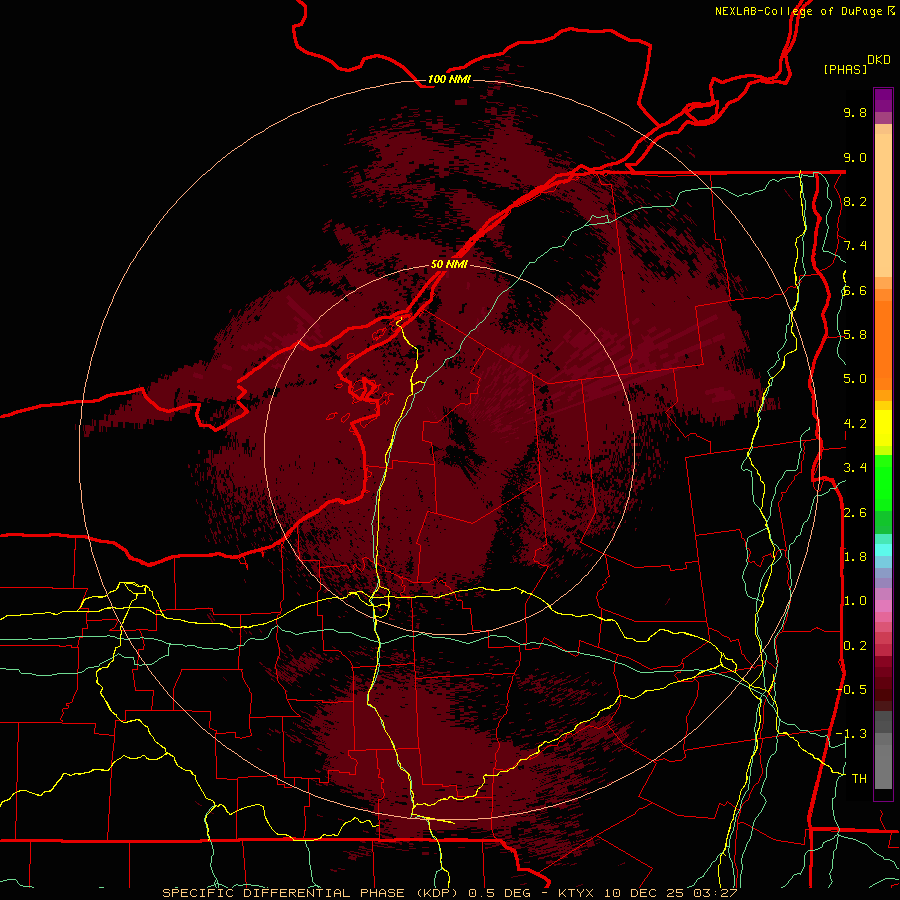This screenshot has width=900, height=900.
Task: Click the 4.2 legend value
Action: coord(855,424)
